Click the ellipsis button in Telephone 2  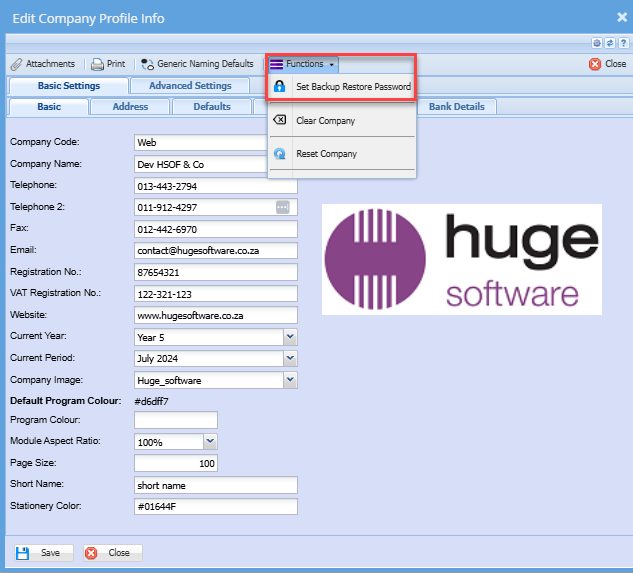point(283,207)
